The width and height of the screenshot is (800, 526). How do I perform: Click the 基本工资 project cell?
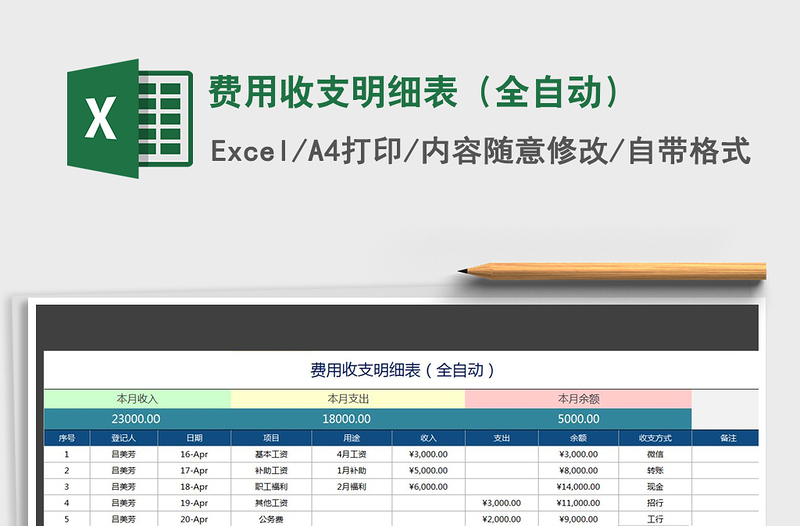point(271,454)
